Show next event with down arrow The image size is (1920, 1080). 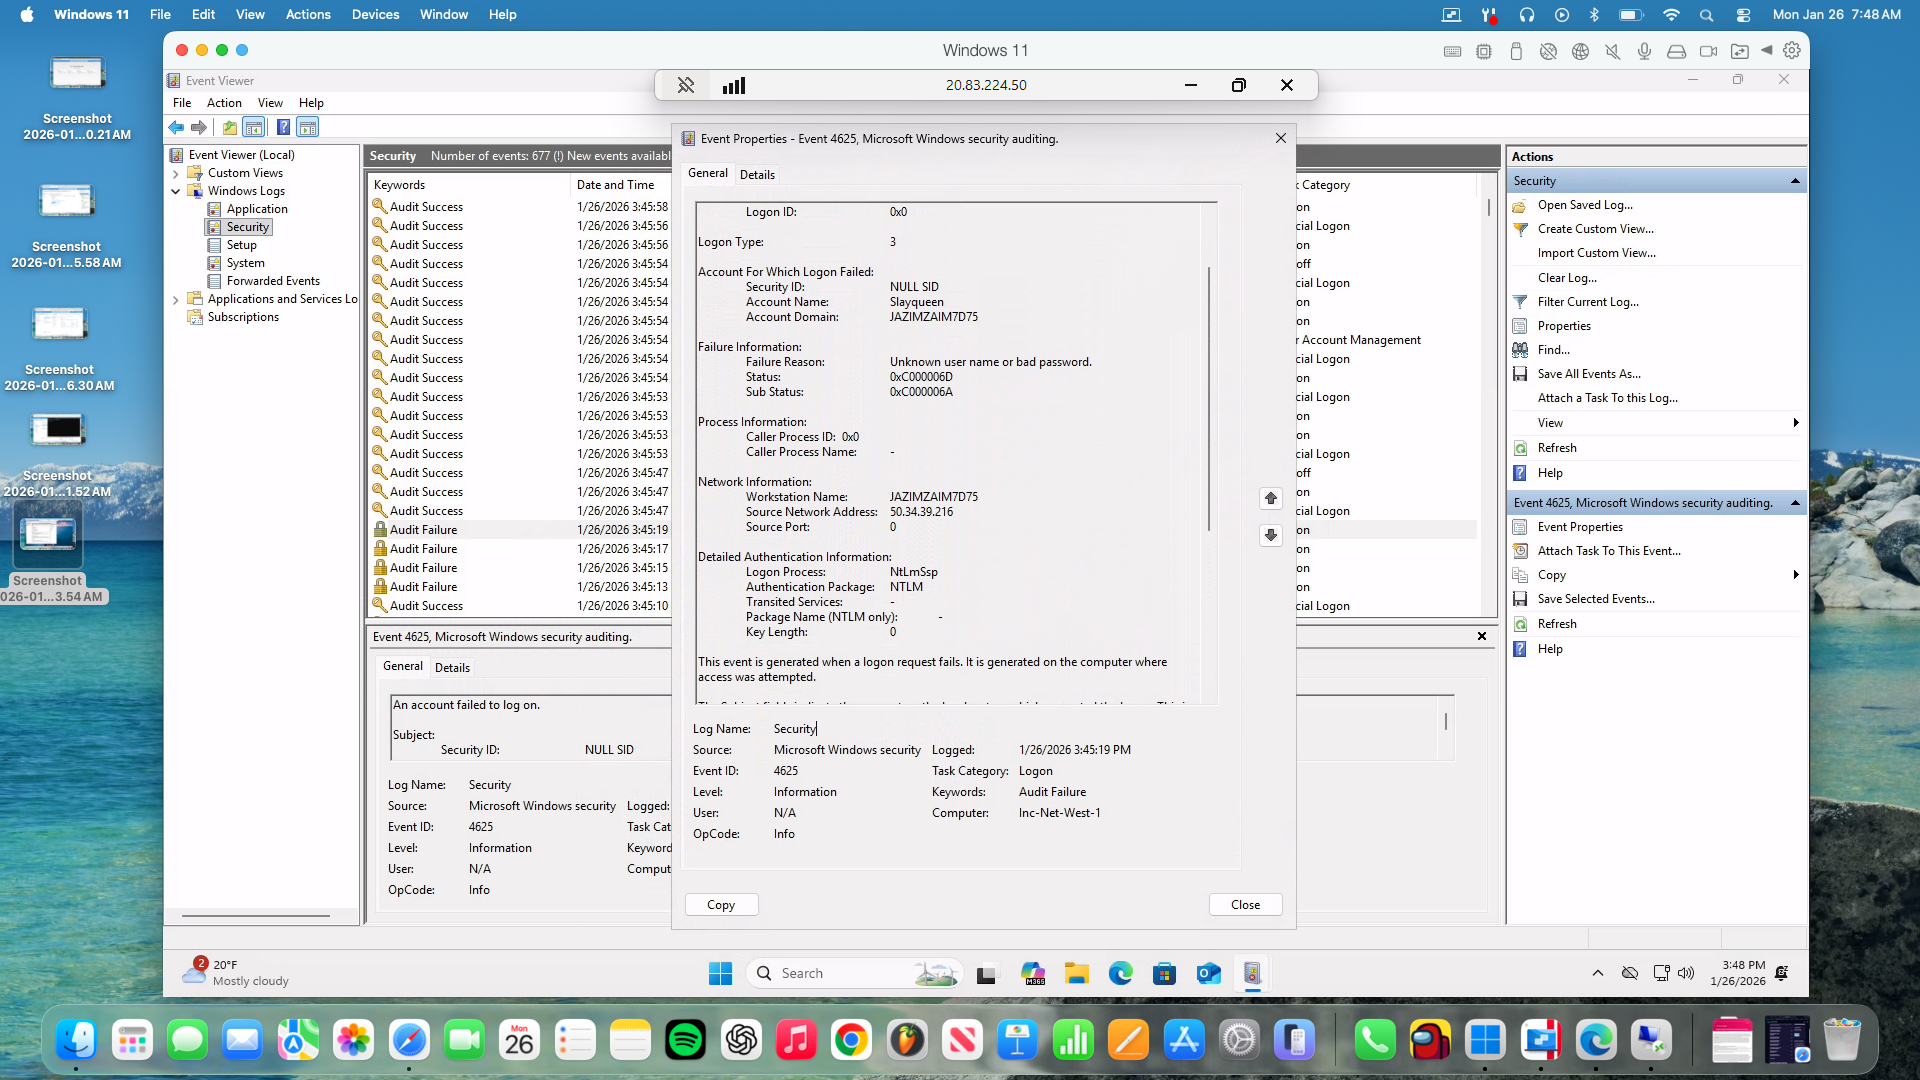point(1270,535)
